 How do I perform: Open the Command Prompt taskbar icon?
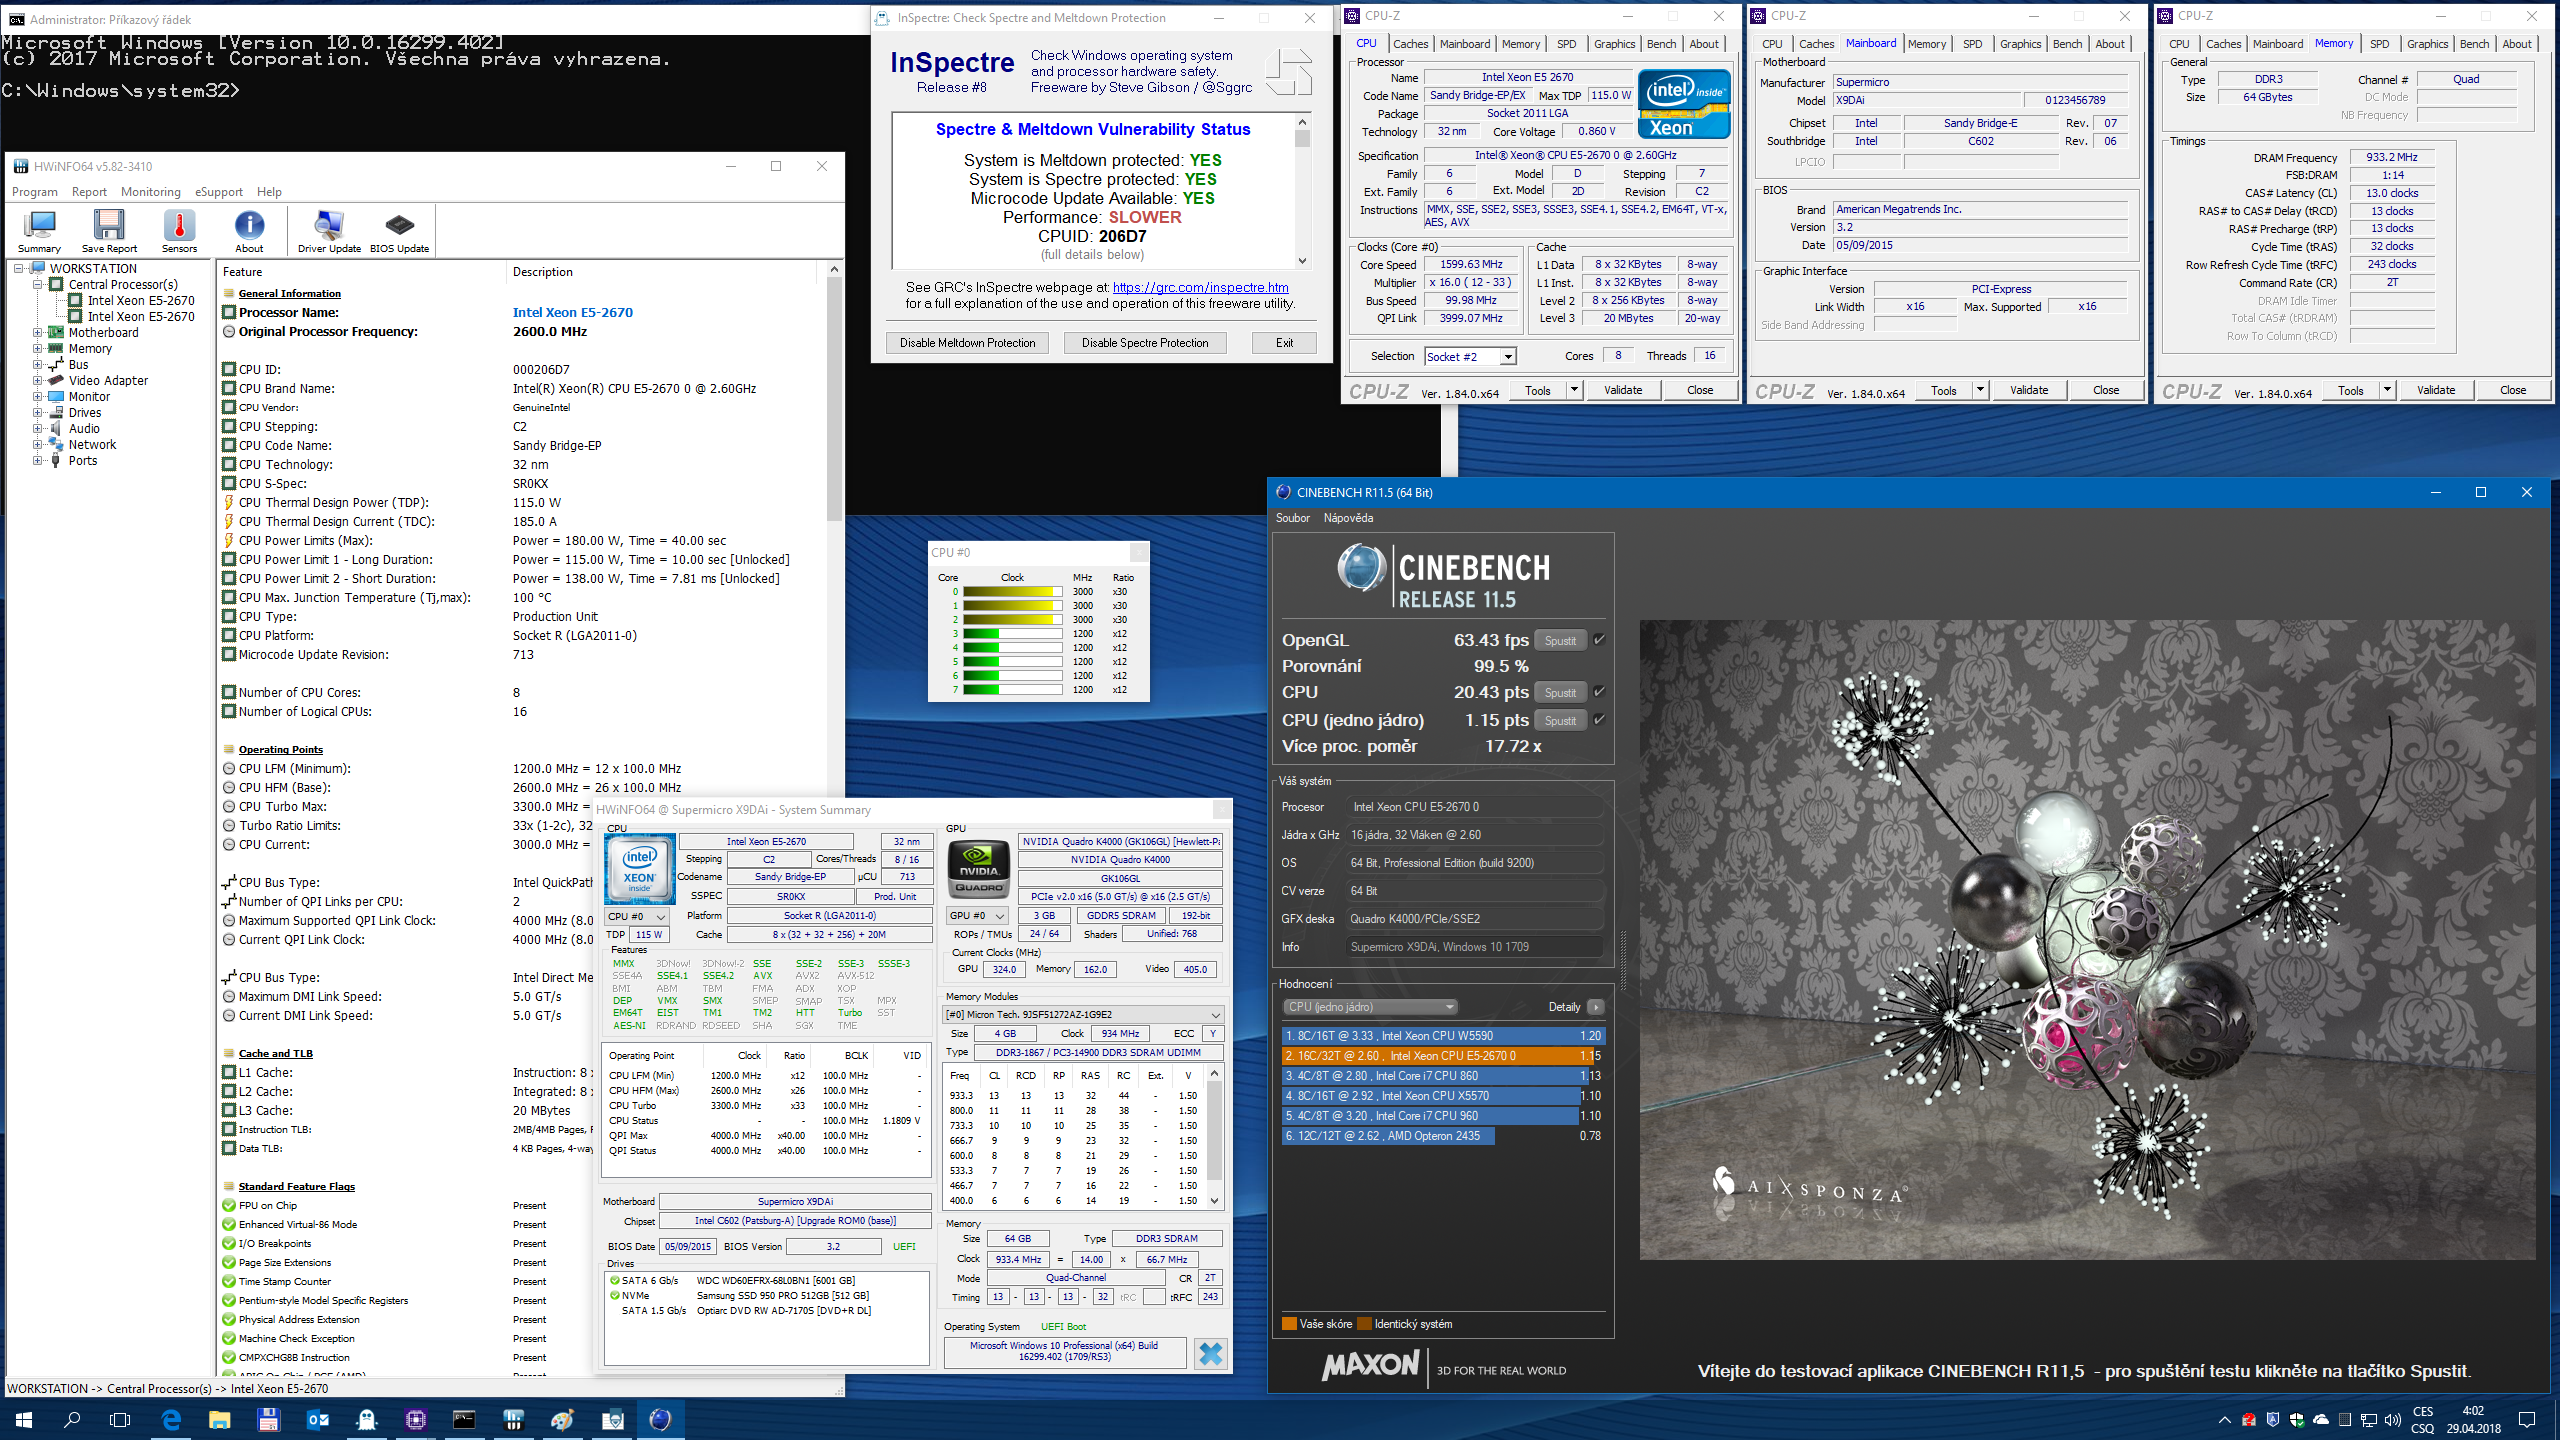coord(464,1419)
